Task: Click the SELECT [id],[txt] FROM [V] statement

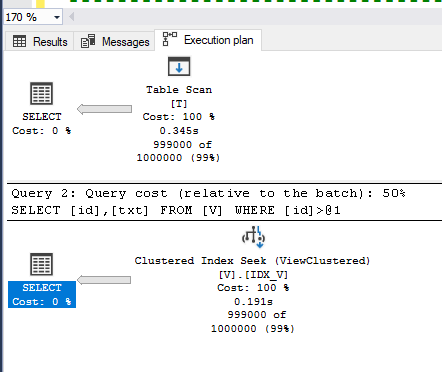Action: click(x=176, y=210)
